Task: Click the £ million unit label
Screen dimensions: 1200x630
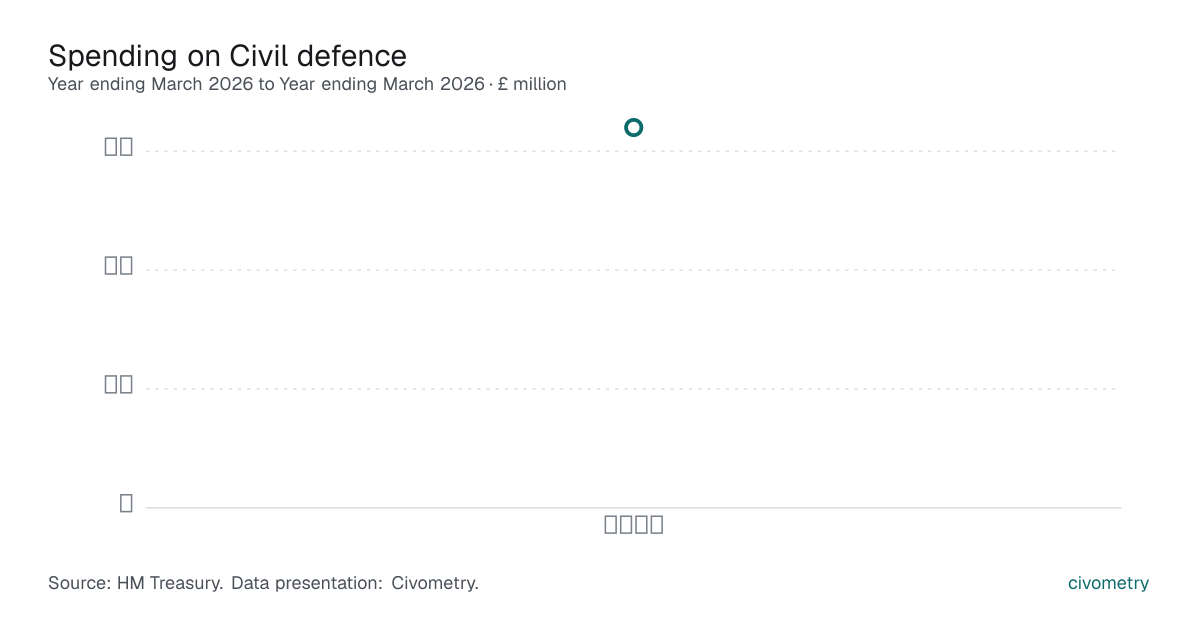Action: tap(532, 84)
